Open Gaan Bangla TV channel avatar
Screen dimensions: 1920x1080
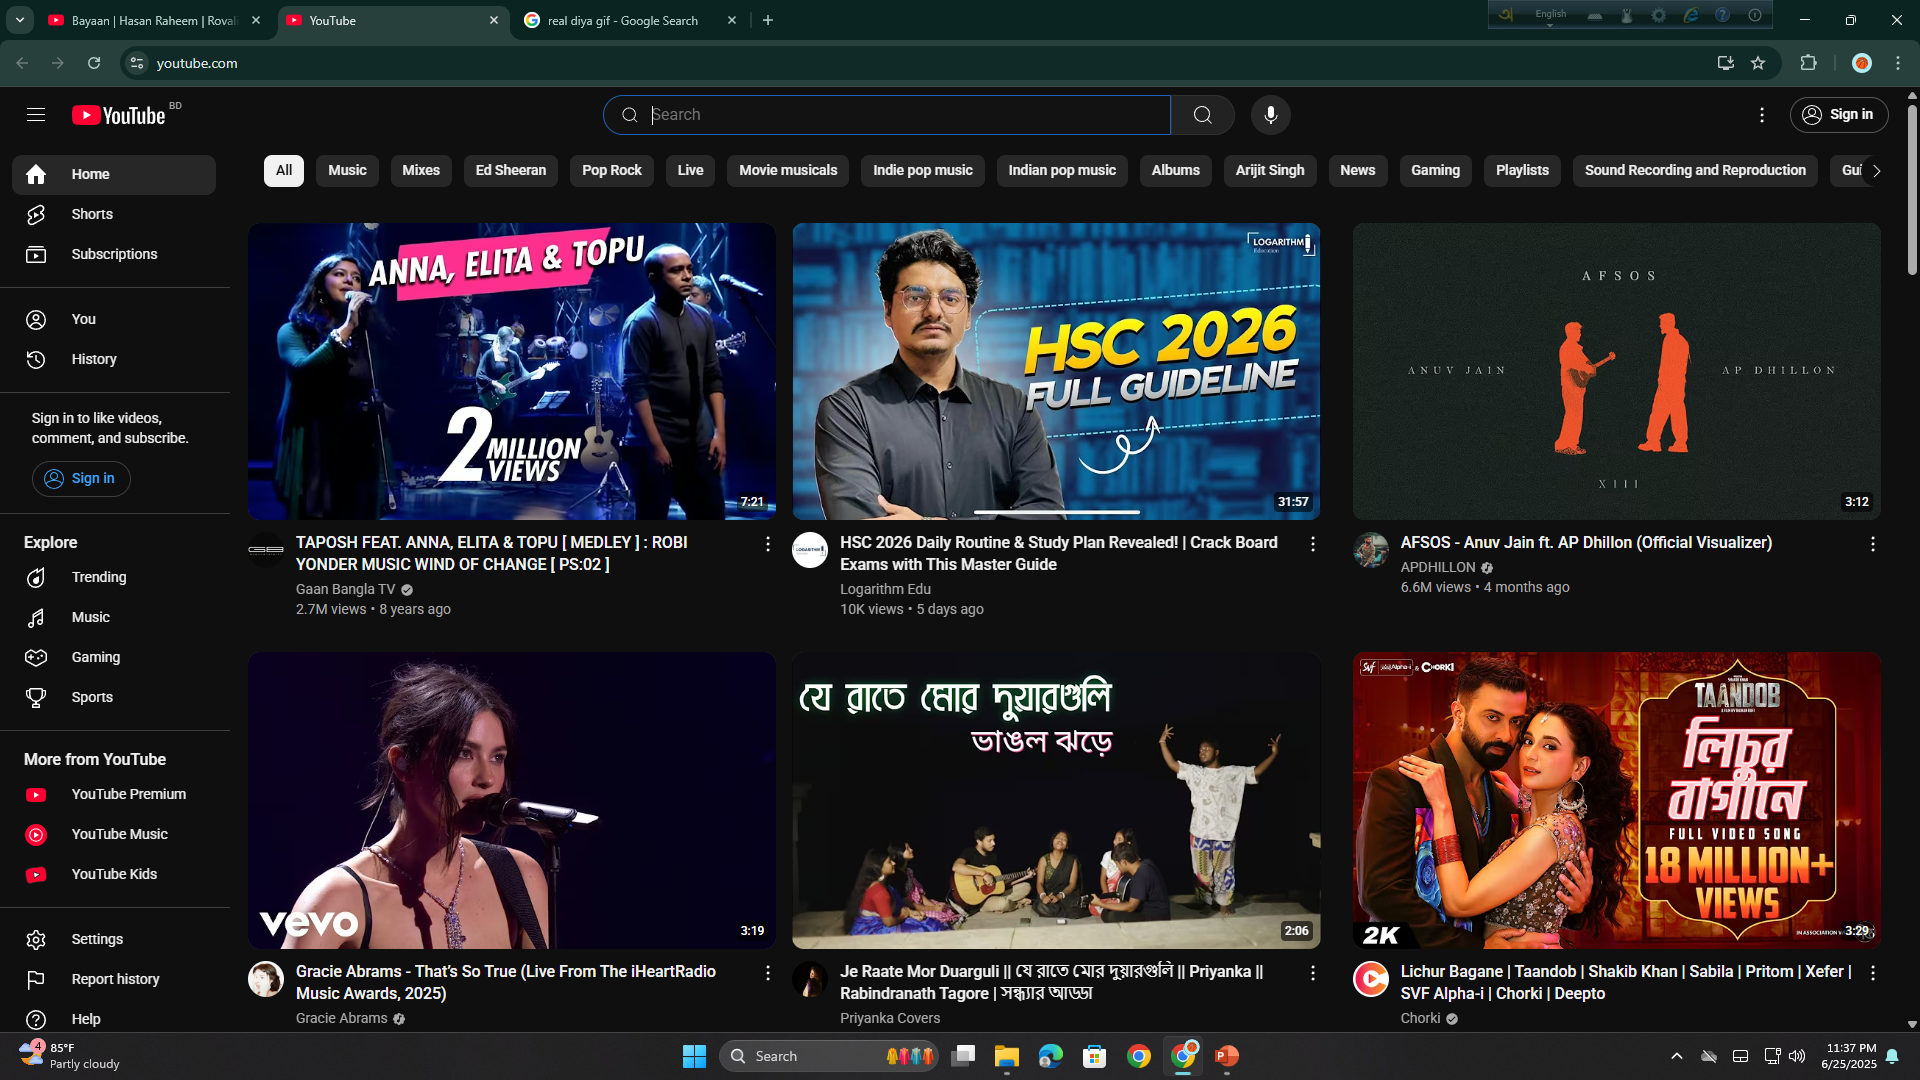(x=266, y=550)
